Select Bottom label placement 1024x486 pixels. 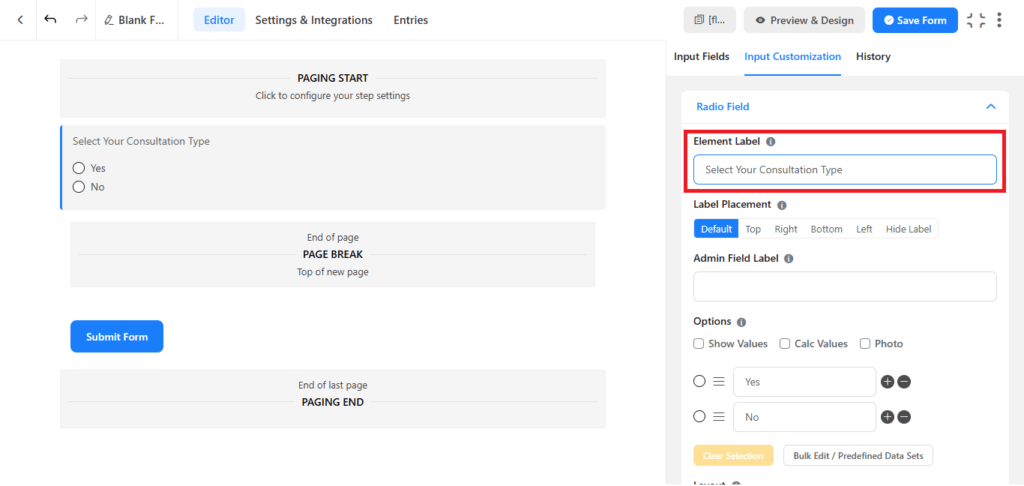826,229
